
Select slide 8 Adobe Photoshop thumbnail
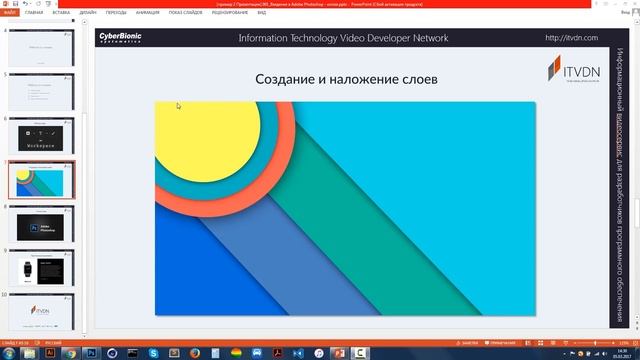pyautogui.click(x=41, y=224)
